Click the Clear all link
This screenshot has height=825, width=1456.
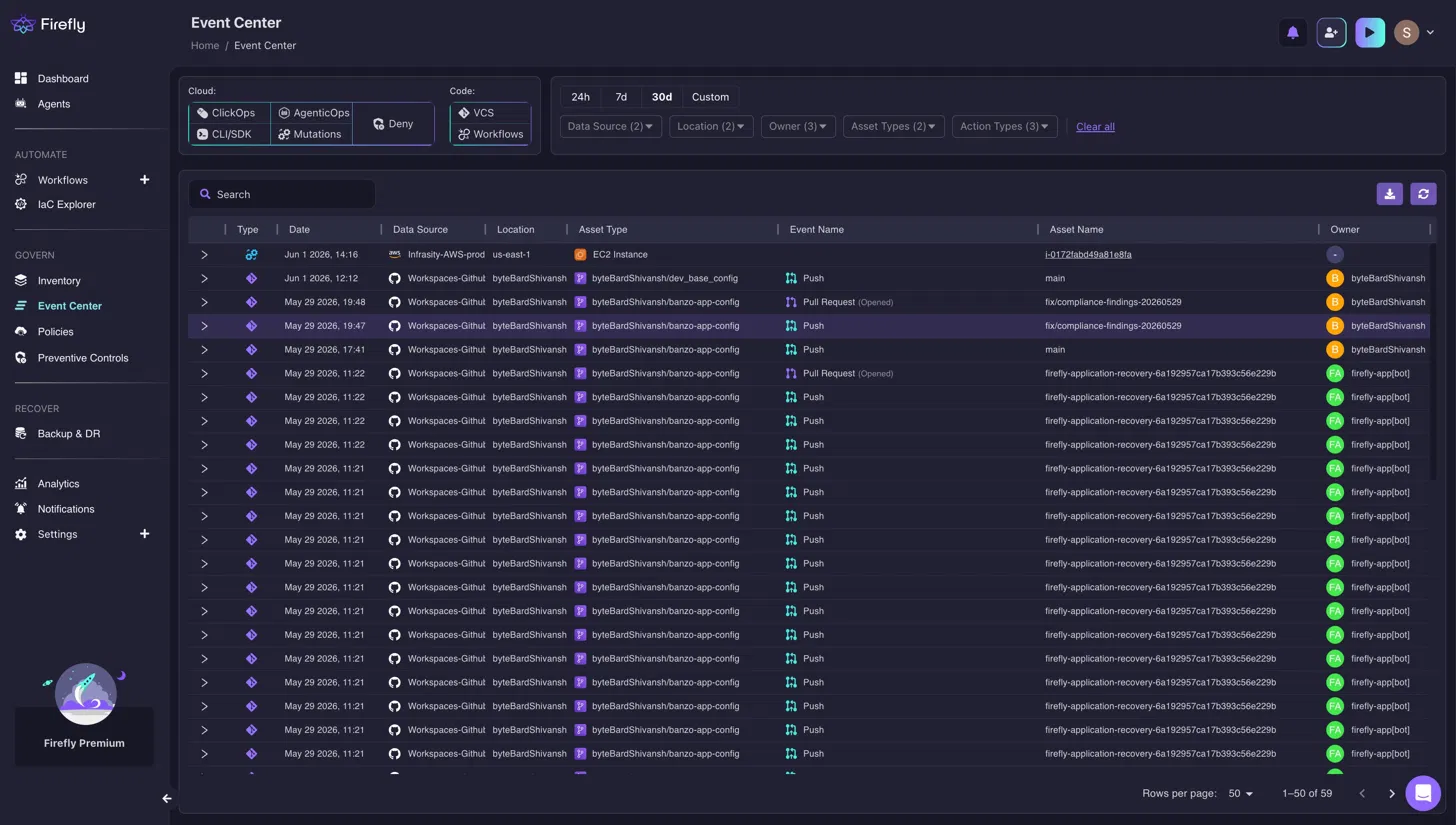[1095, 127]
